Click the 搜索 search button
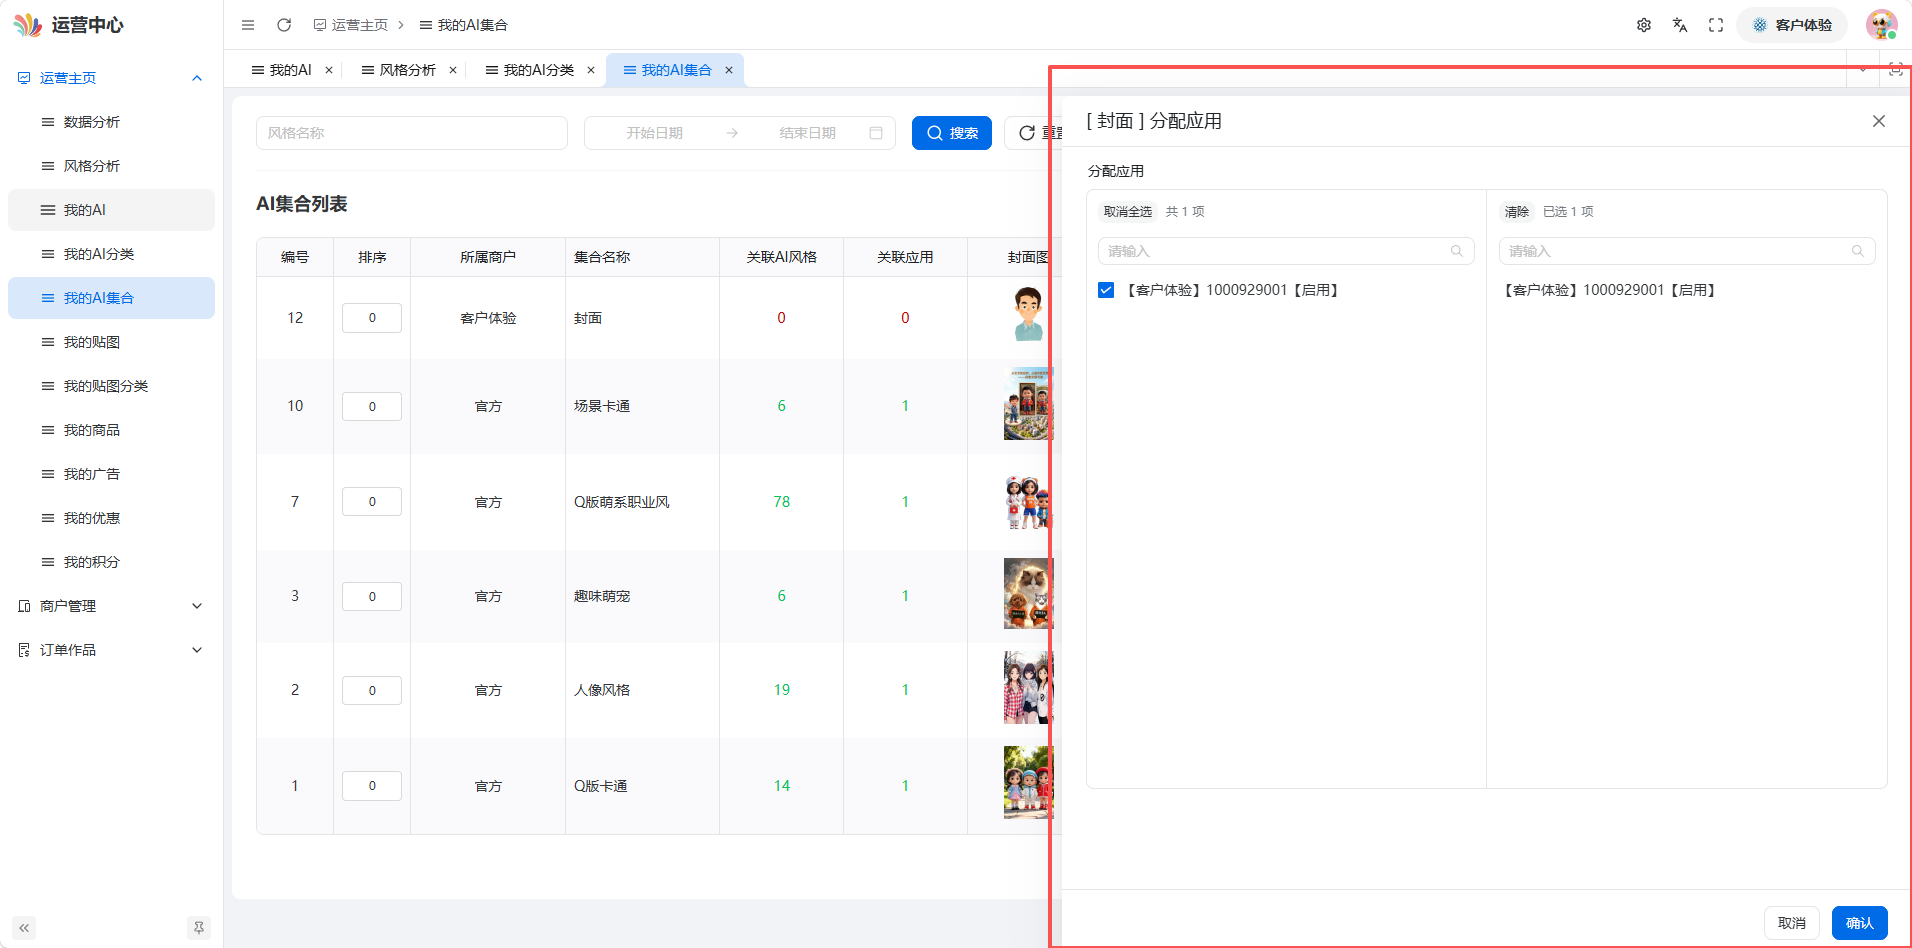 tap(952, 133)
